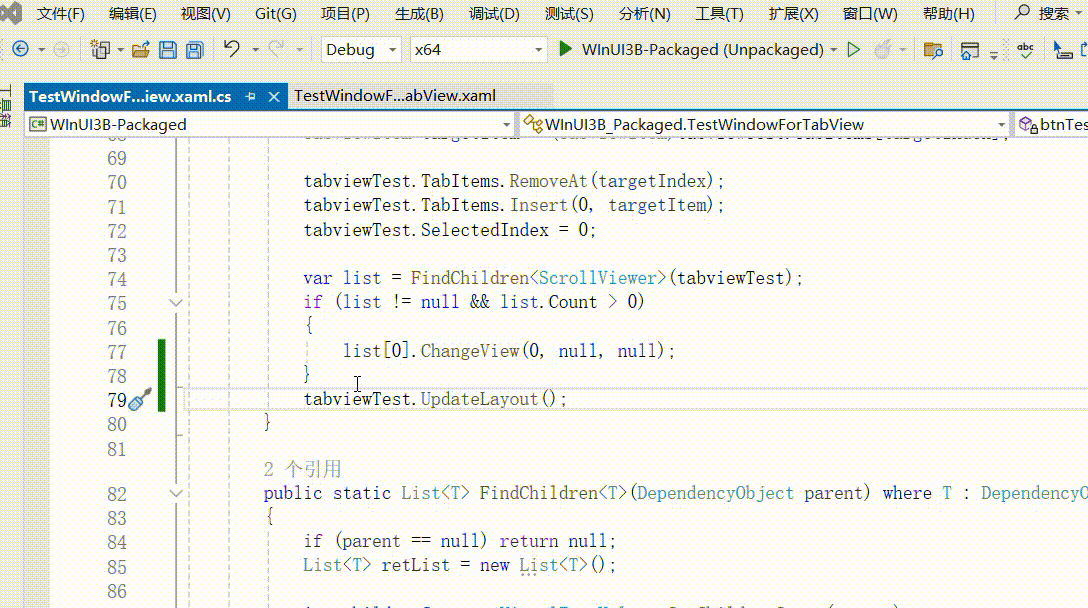1088x608 pixels.
Task: Collapse the code block at line 75
Action: point(176,301)
